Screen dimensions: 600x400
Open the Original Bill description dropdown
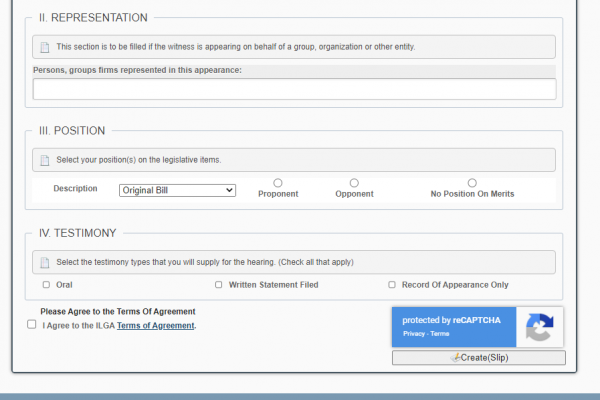[x=177, y=190]
